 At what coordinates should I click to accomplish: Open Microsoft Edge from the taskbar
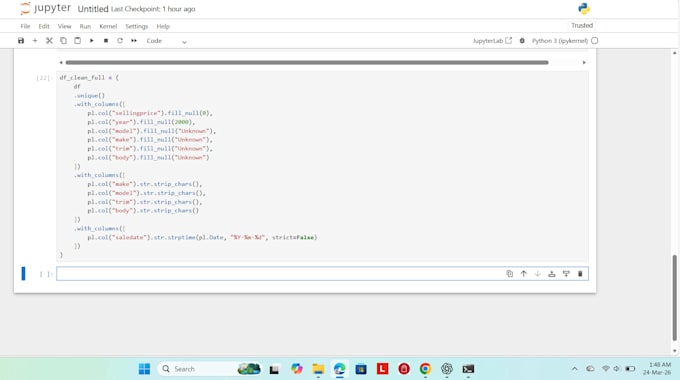pyautogui.click(x=340, y=369)
